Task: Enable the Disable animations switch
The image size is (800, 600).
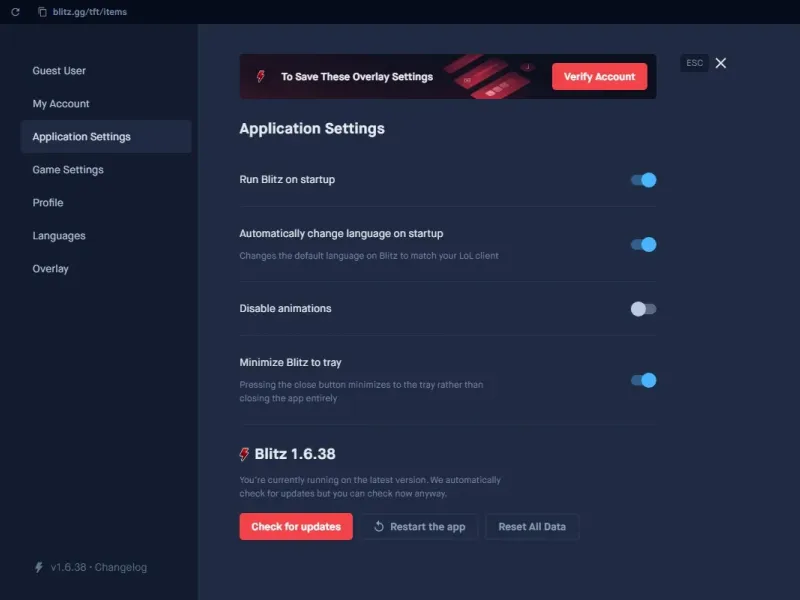Action: (643, 309)
